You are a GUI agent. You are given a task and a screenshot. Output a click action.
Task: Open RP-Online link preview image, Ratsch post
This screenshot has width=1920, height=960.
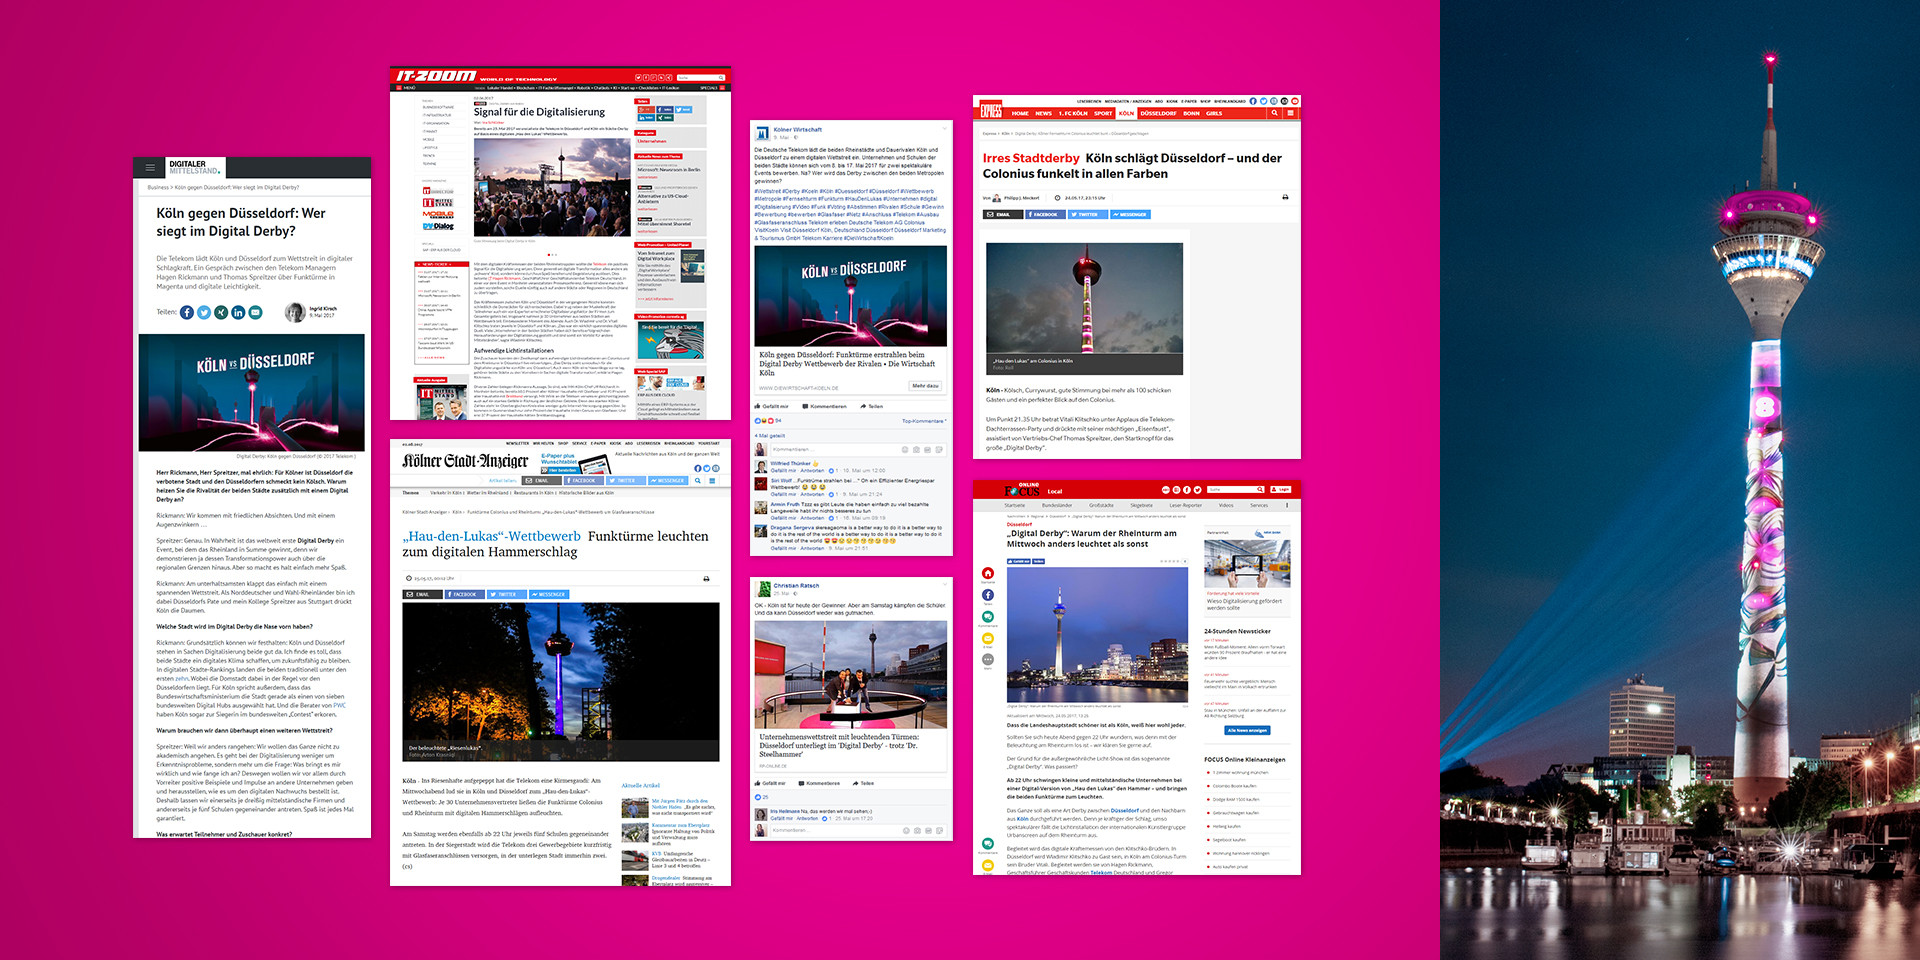pos(851,675)
